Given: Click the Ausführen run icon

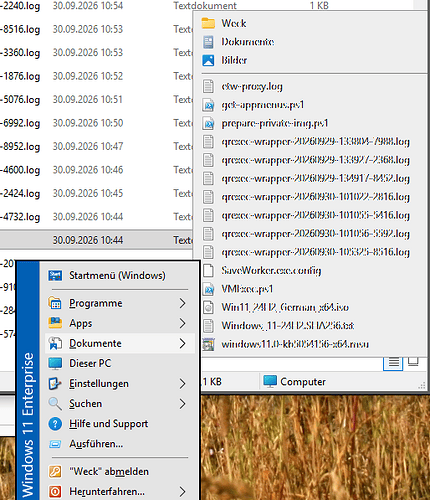Looking at the screenshot, I should tap(55, 444).
